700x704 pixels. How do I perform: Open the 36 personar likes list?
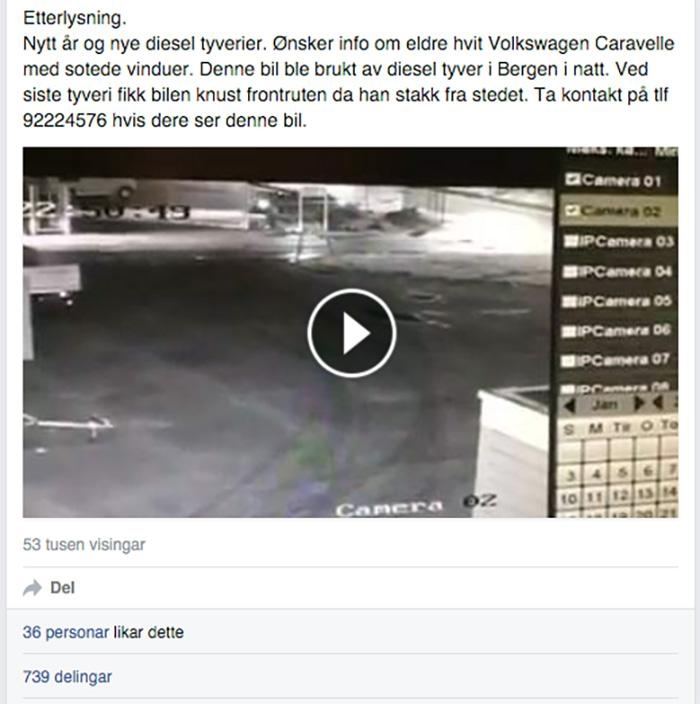66,632
